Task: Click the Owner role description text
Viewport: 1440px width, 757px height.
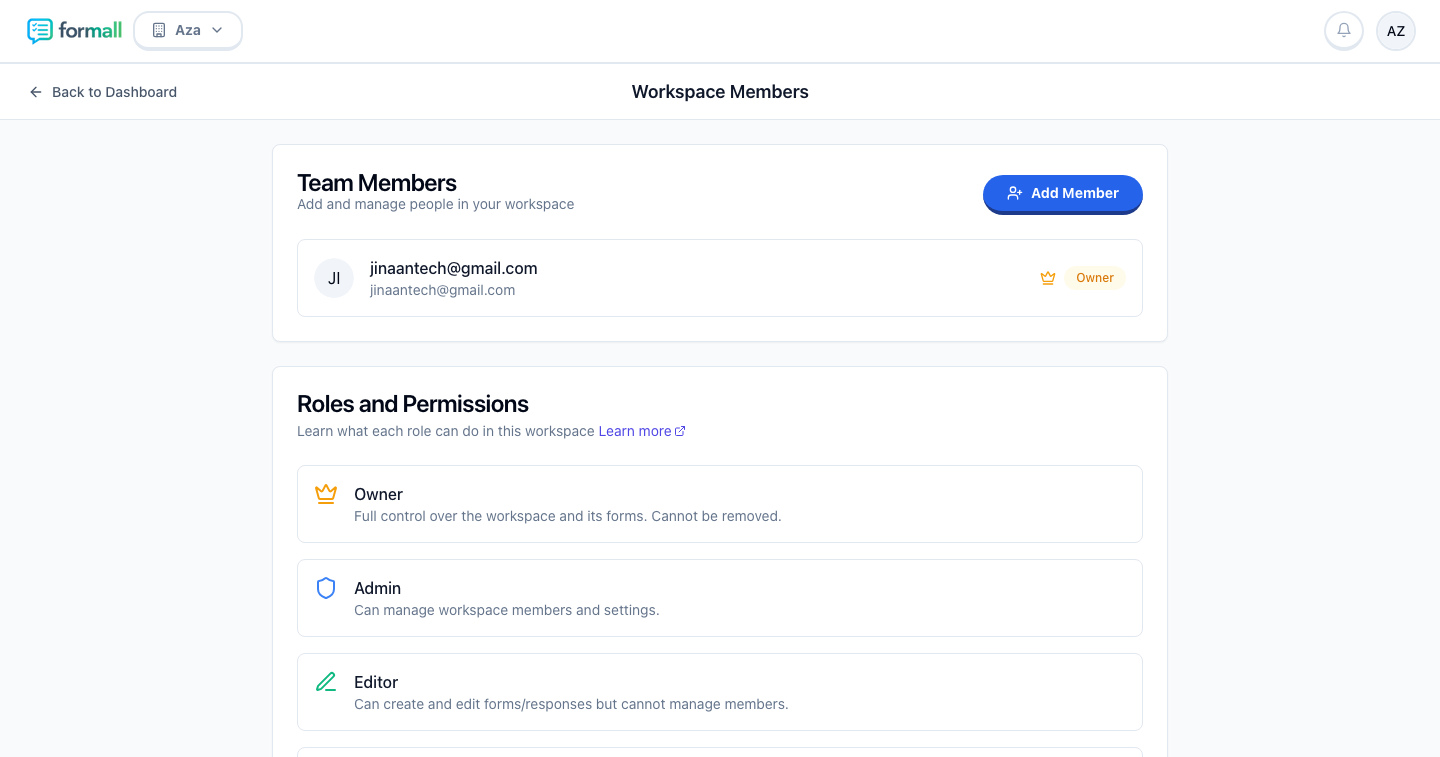Action: click(568, 517)
